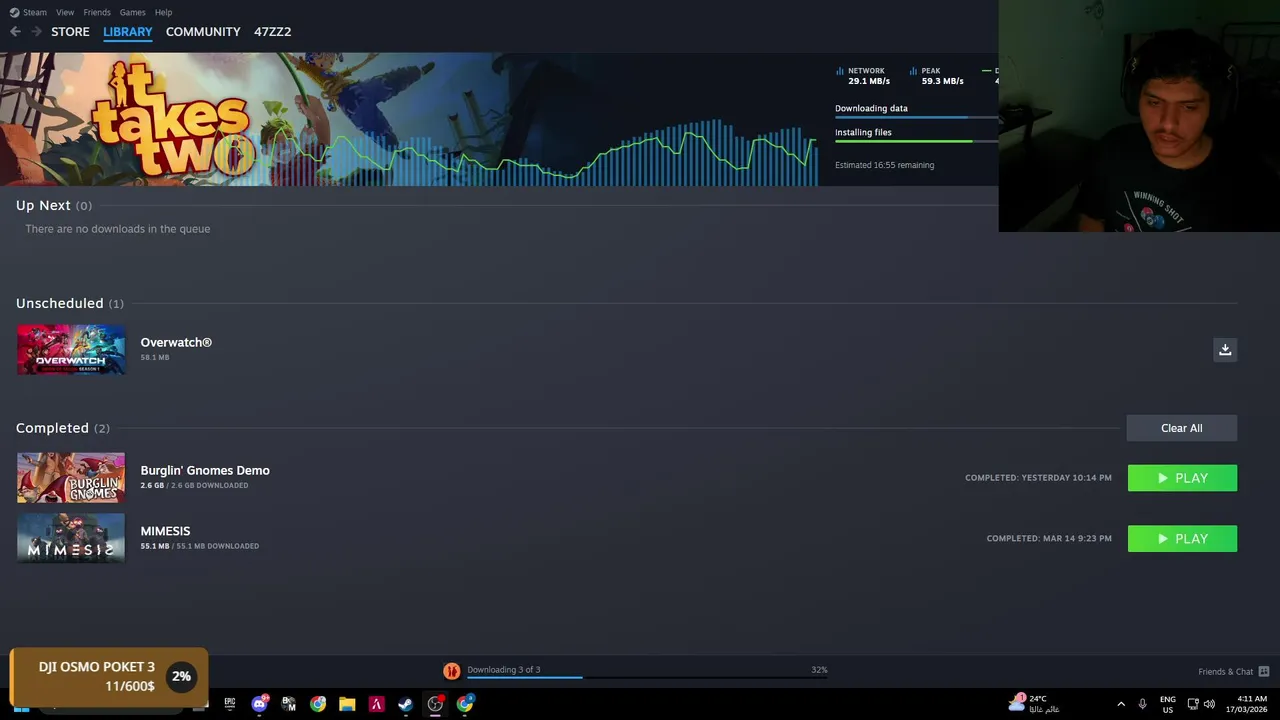Click the MIMESIS title text
The height and width of the screenshot is (720, 1280).
click(x=165, y=531)
